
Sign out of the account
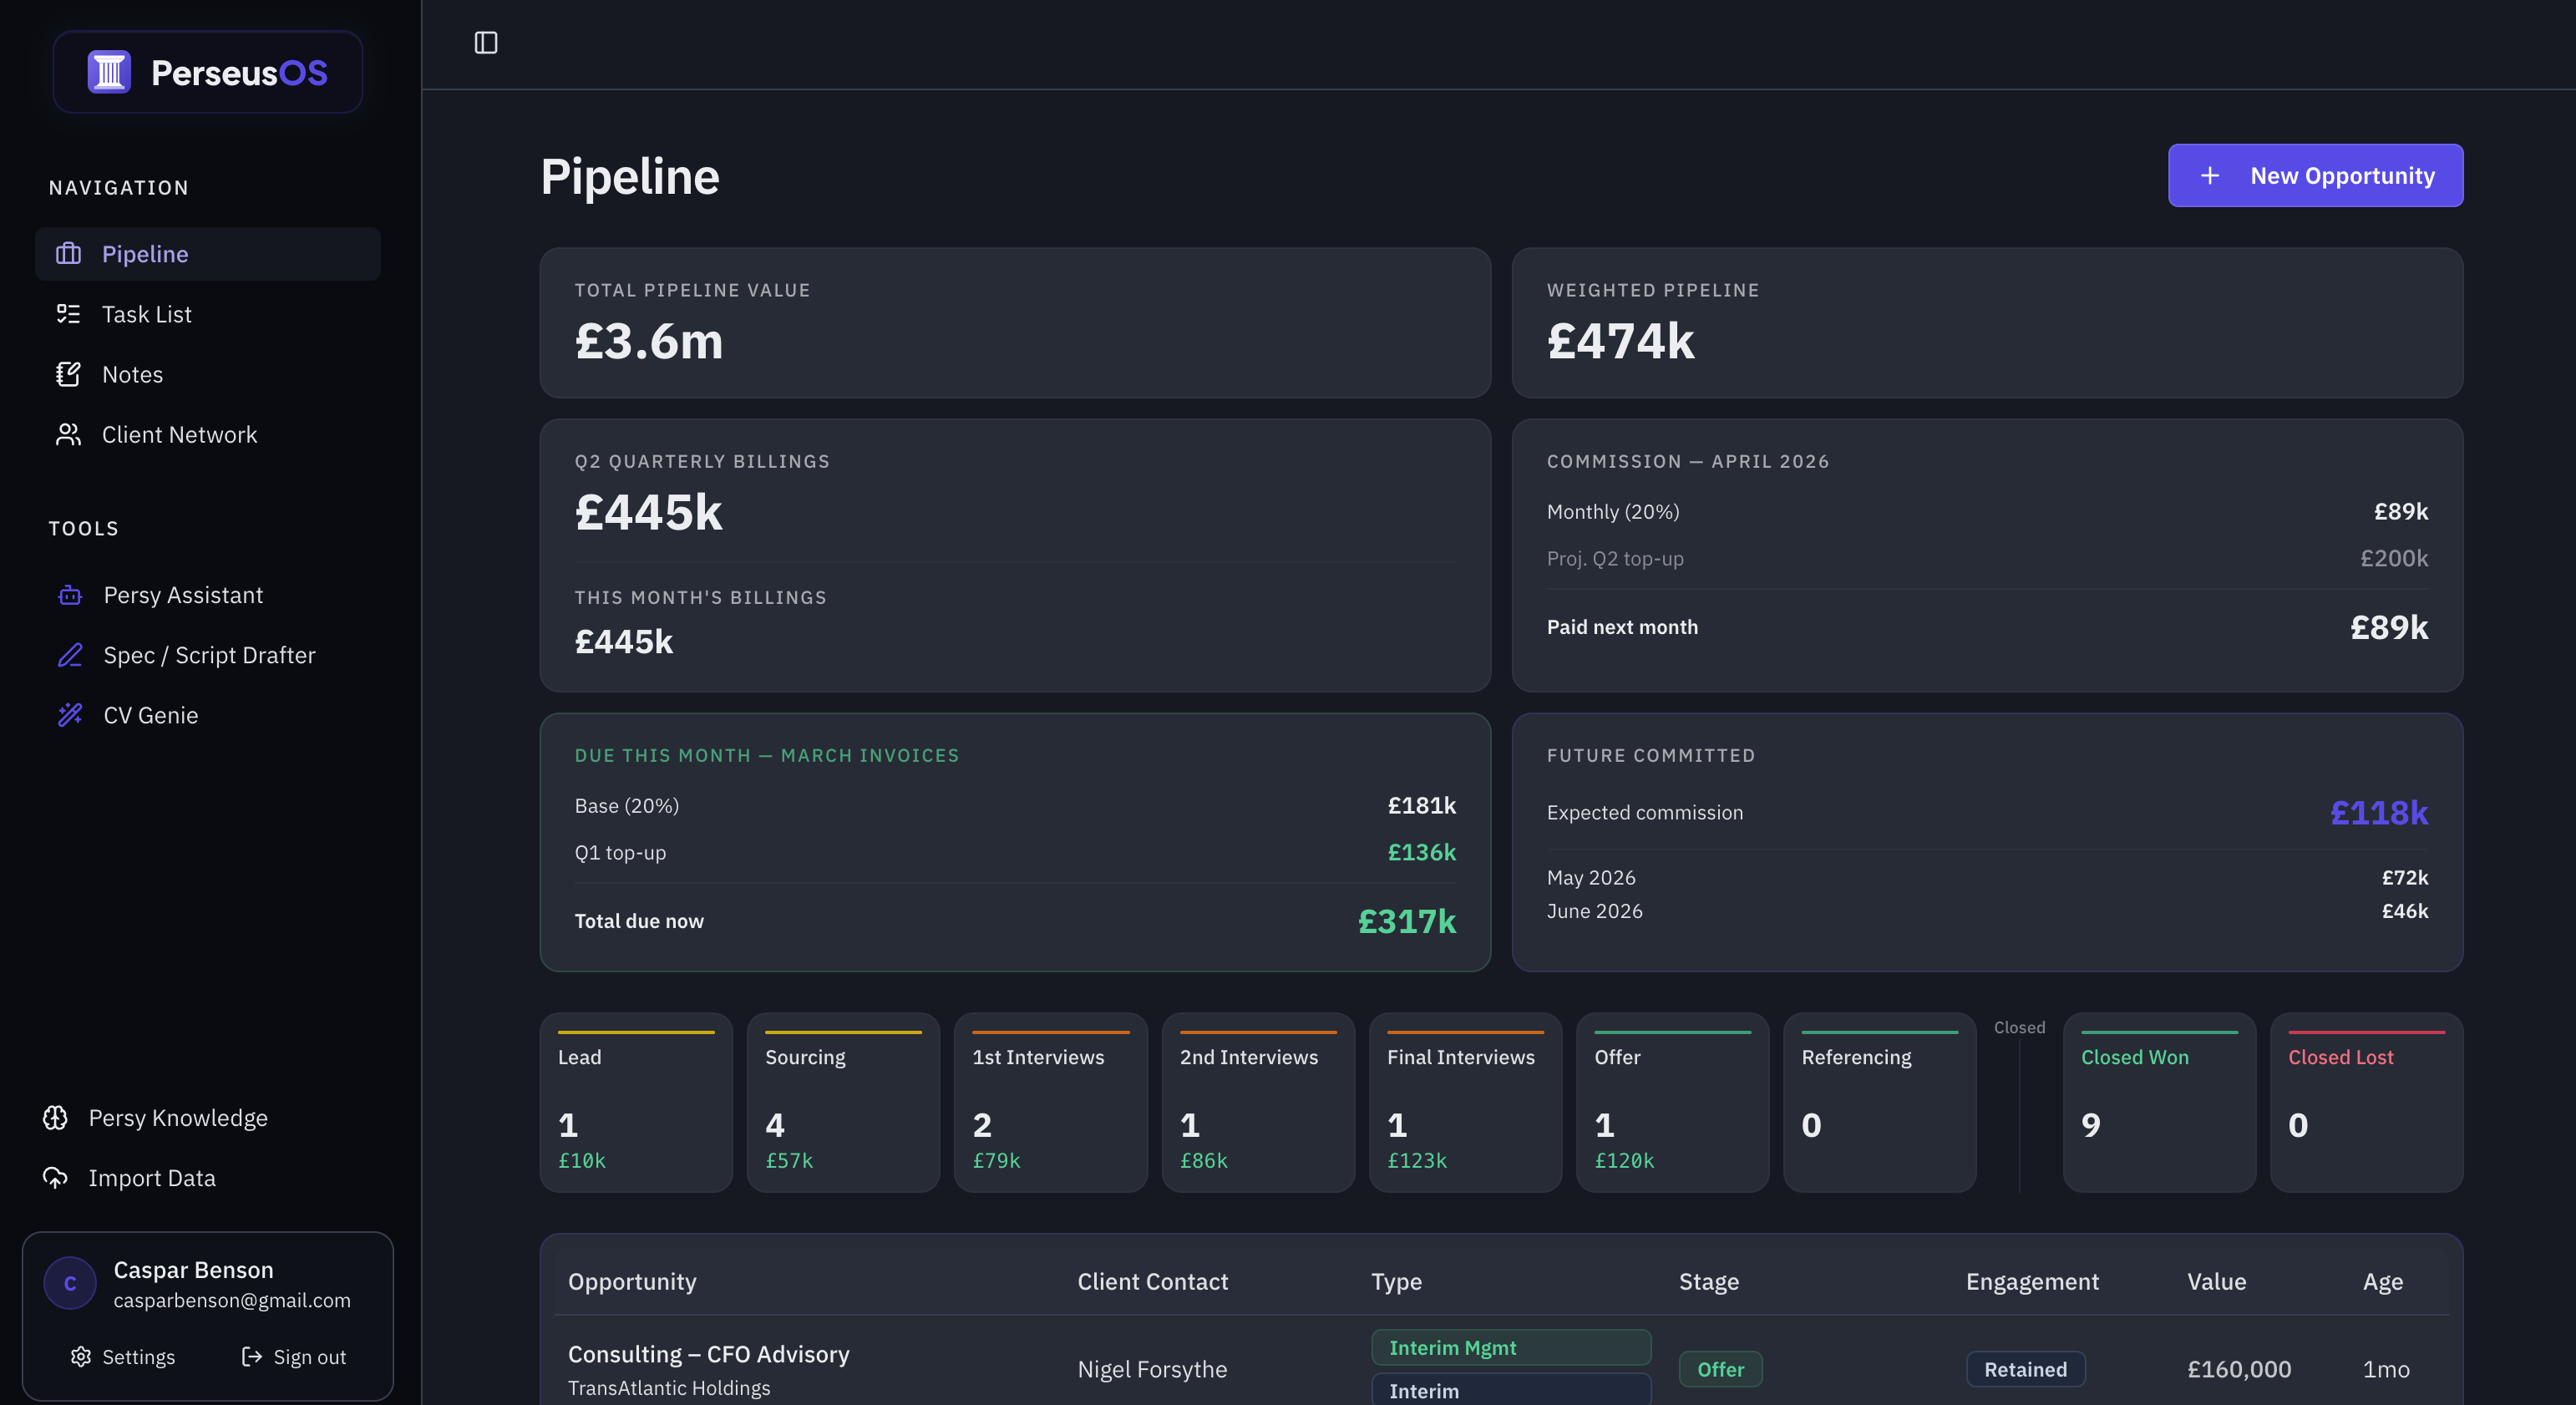tap(294, 1356)
